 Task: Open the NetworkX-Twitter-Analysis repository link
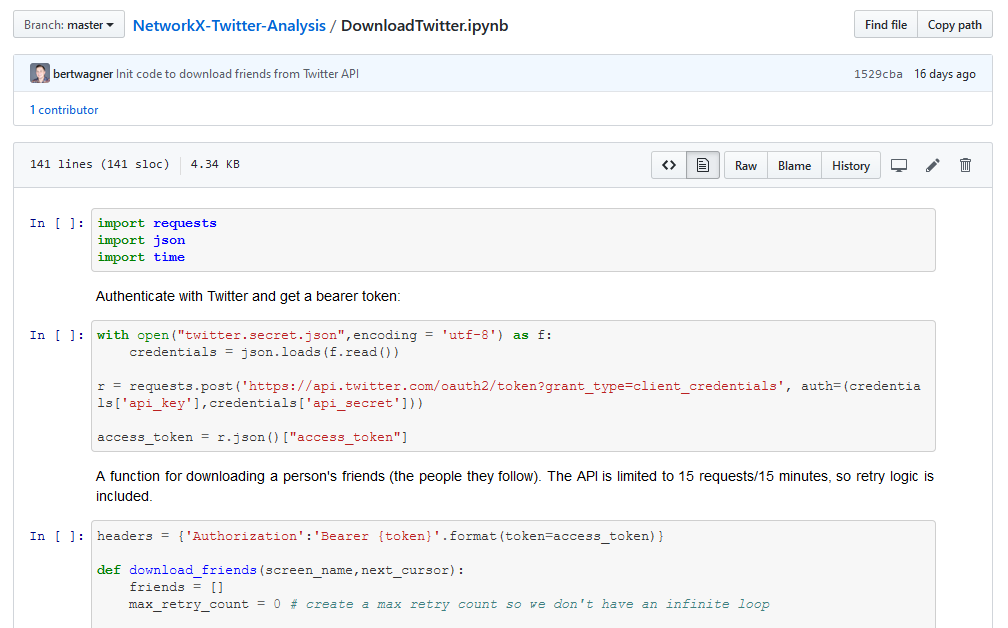(x=229, y=26)
